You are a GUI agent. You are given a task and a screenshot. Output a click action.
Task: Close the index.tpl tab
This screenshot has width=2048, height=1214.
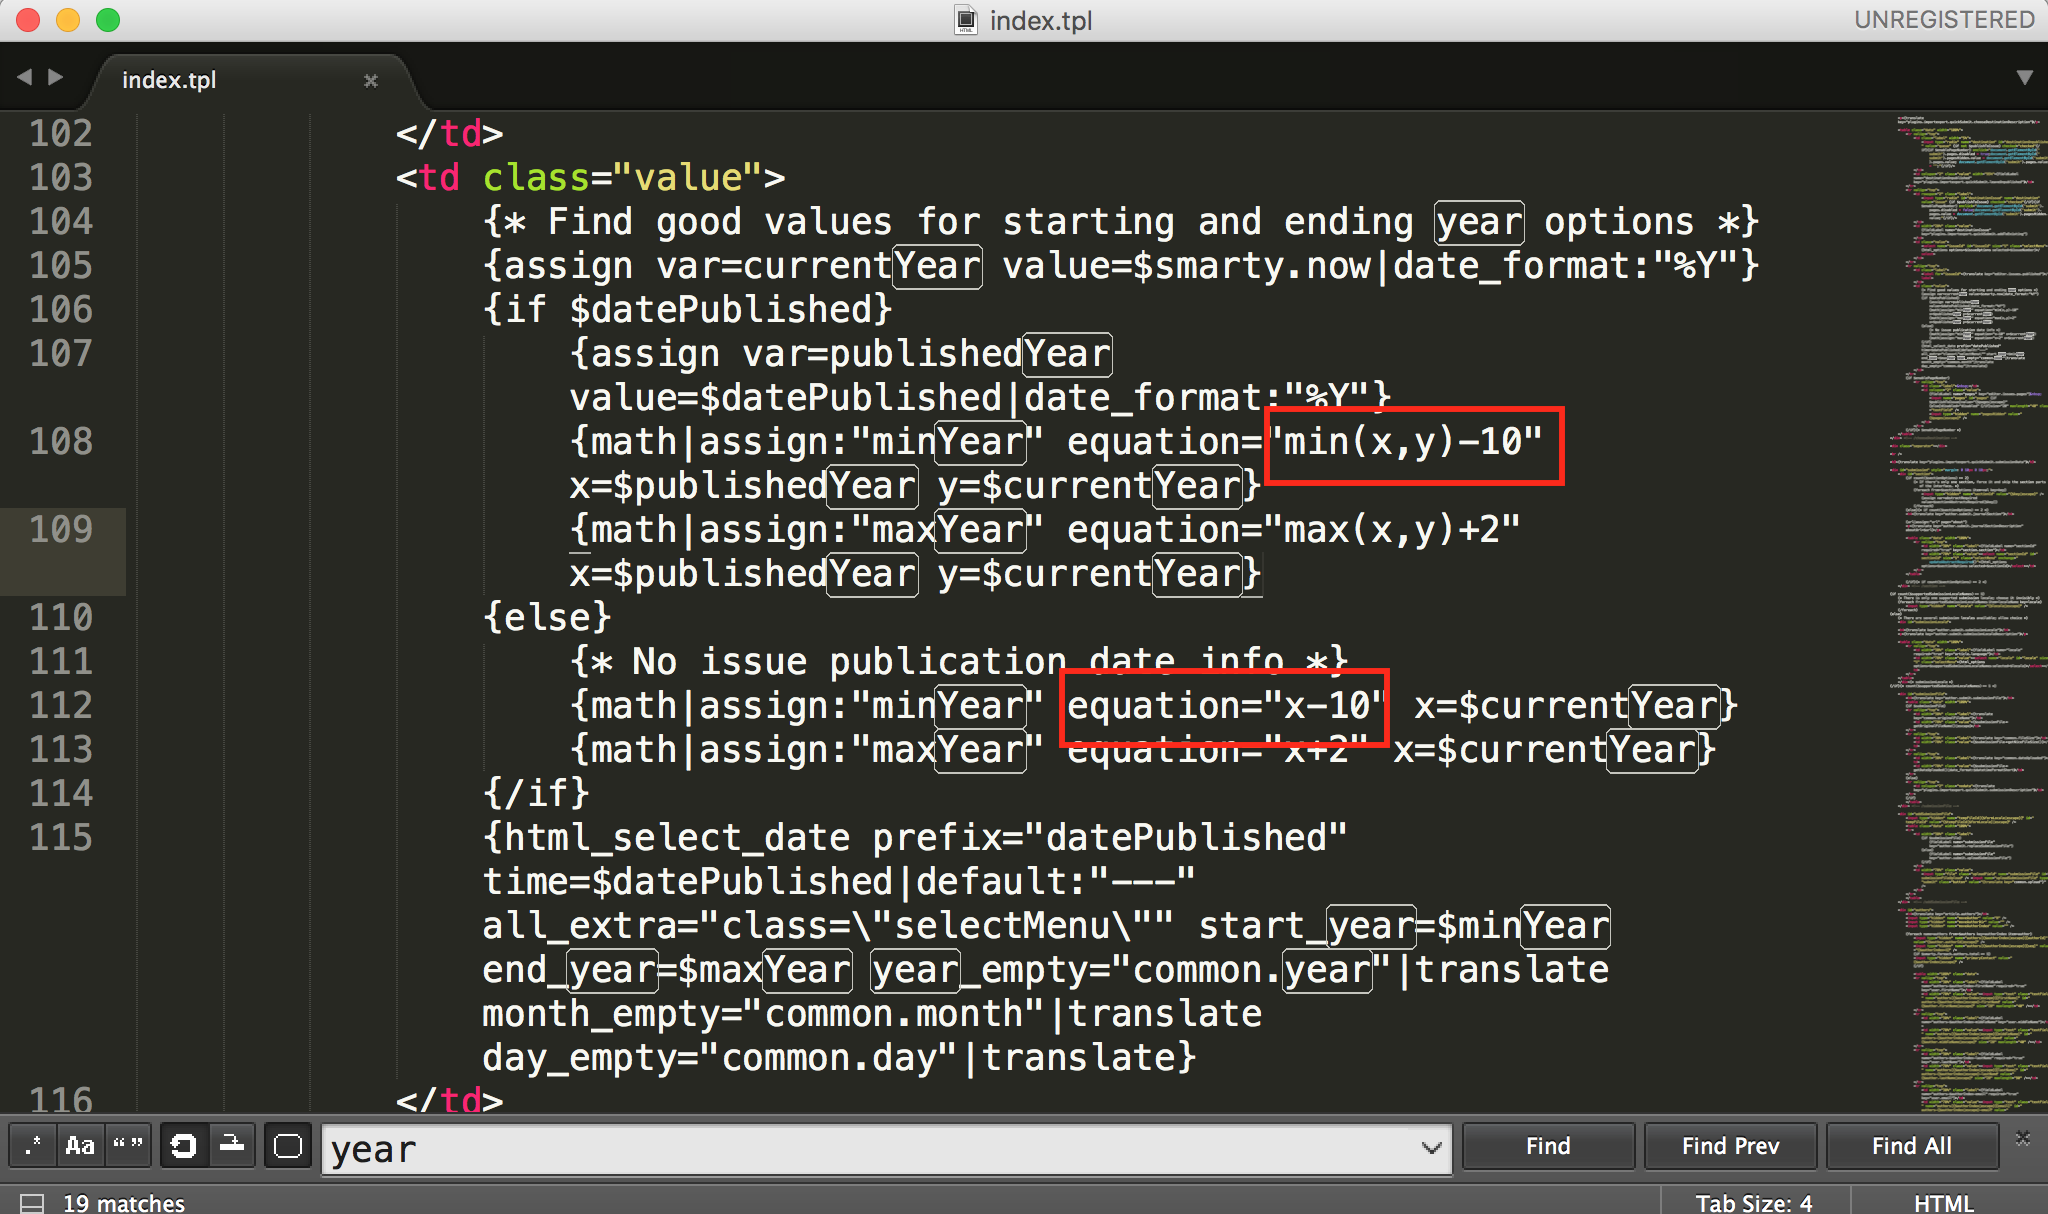pyautogui.click(x=371, y=80)
